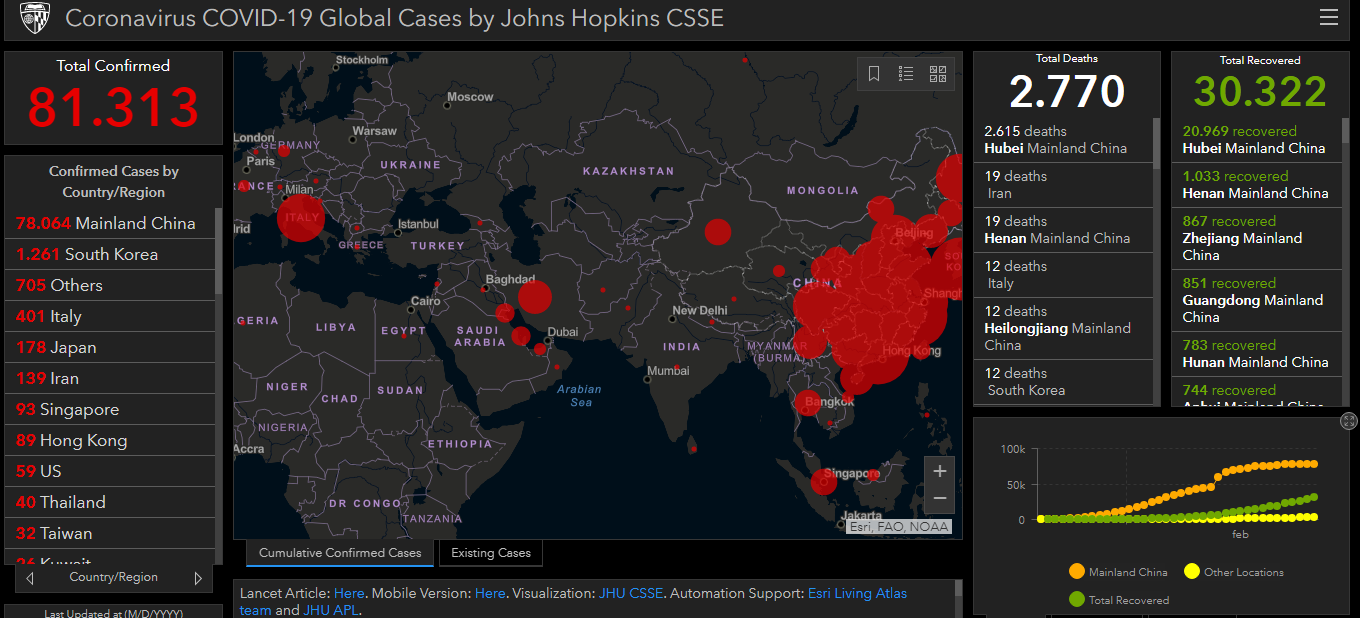Open the Esri Living Atlas link
The height and width of the screenshot is (618, 1360).
(857, 593)
